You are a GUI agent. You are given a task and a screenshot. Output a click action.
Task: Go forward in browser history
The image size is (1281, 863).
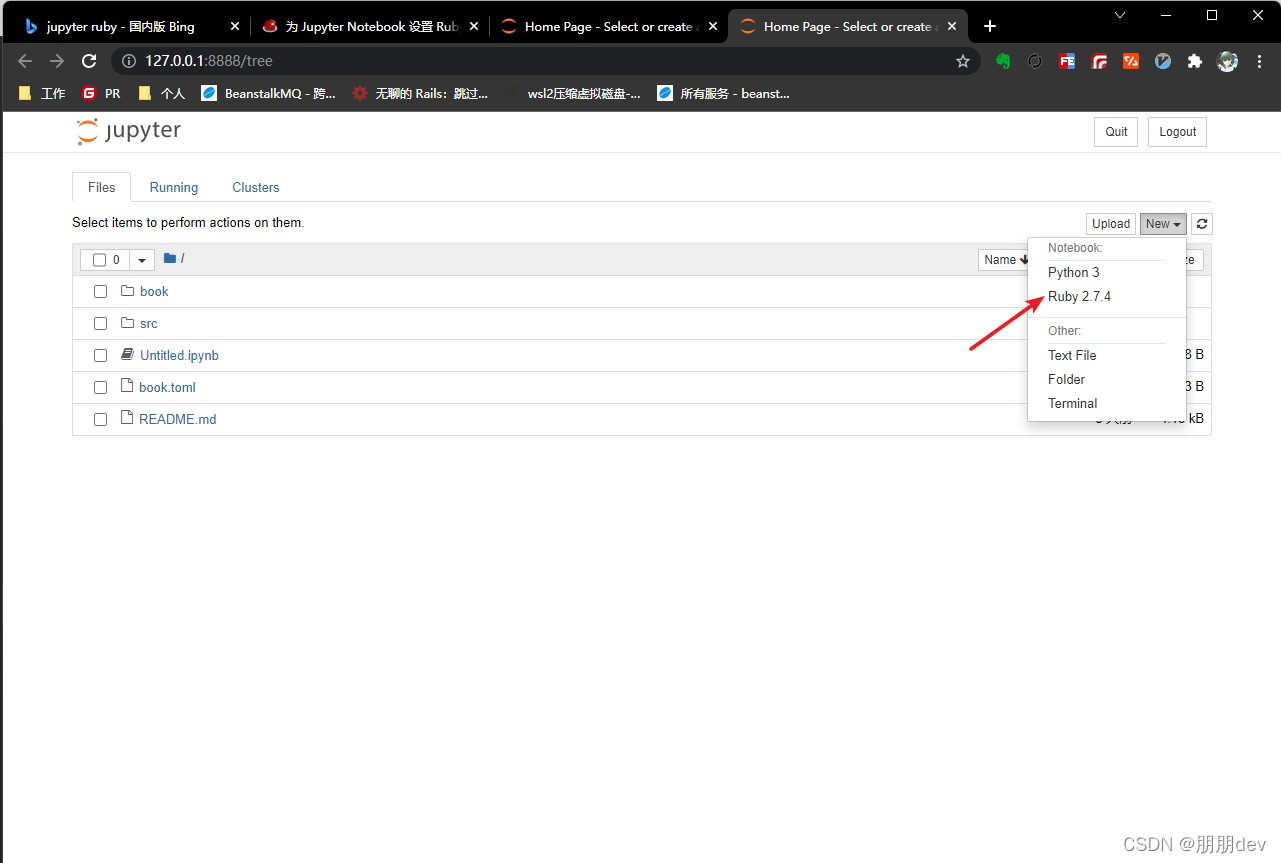pyautogui.click(x=57, y=61)
